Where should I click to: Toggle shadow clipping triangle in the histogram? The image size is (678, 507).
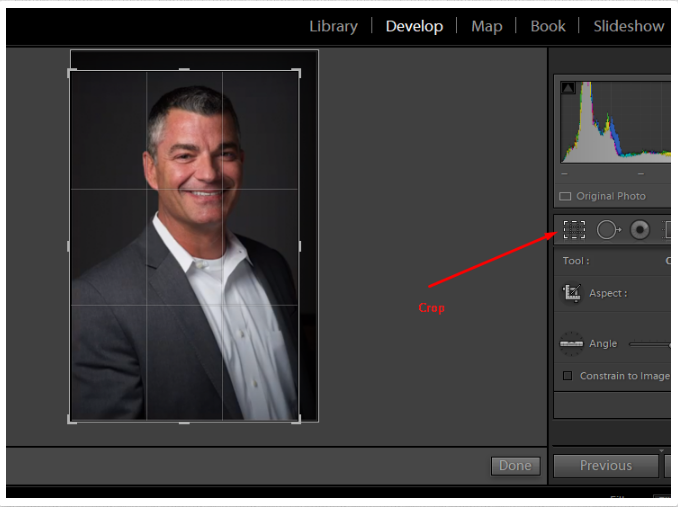tap(568, 88)
